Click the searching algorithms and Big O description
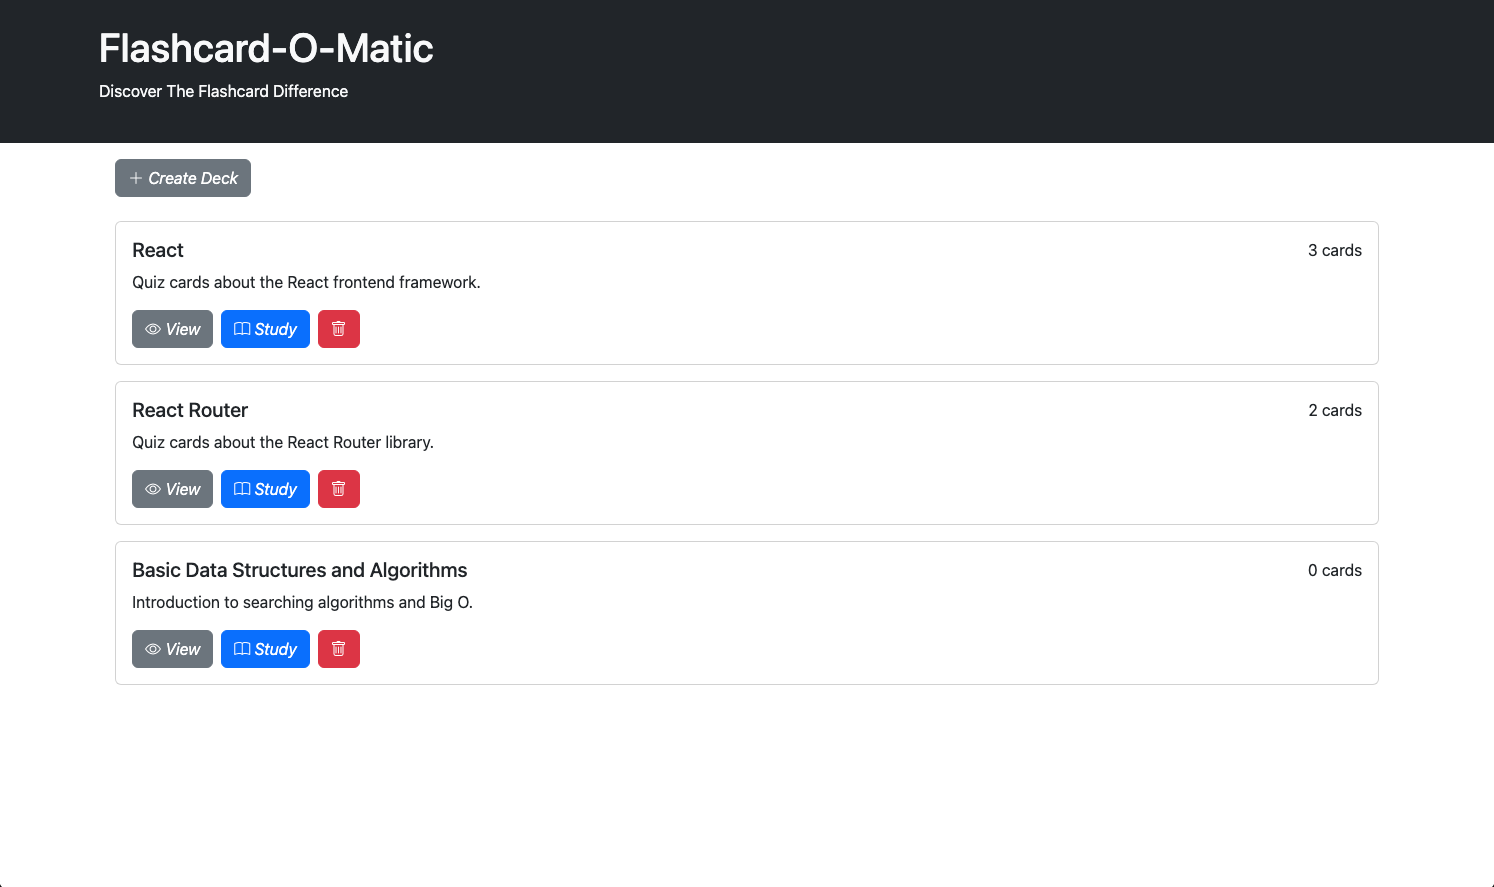Viewport: 1494px width, 887px height. click(302, 602)
